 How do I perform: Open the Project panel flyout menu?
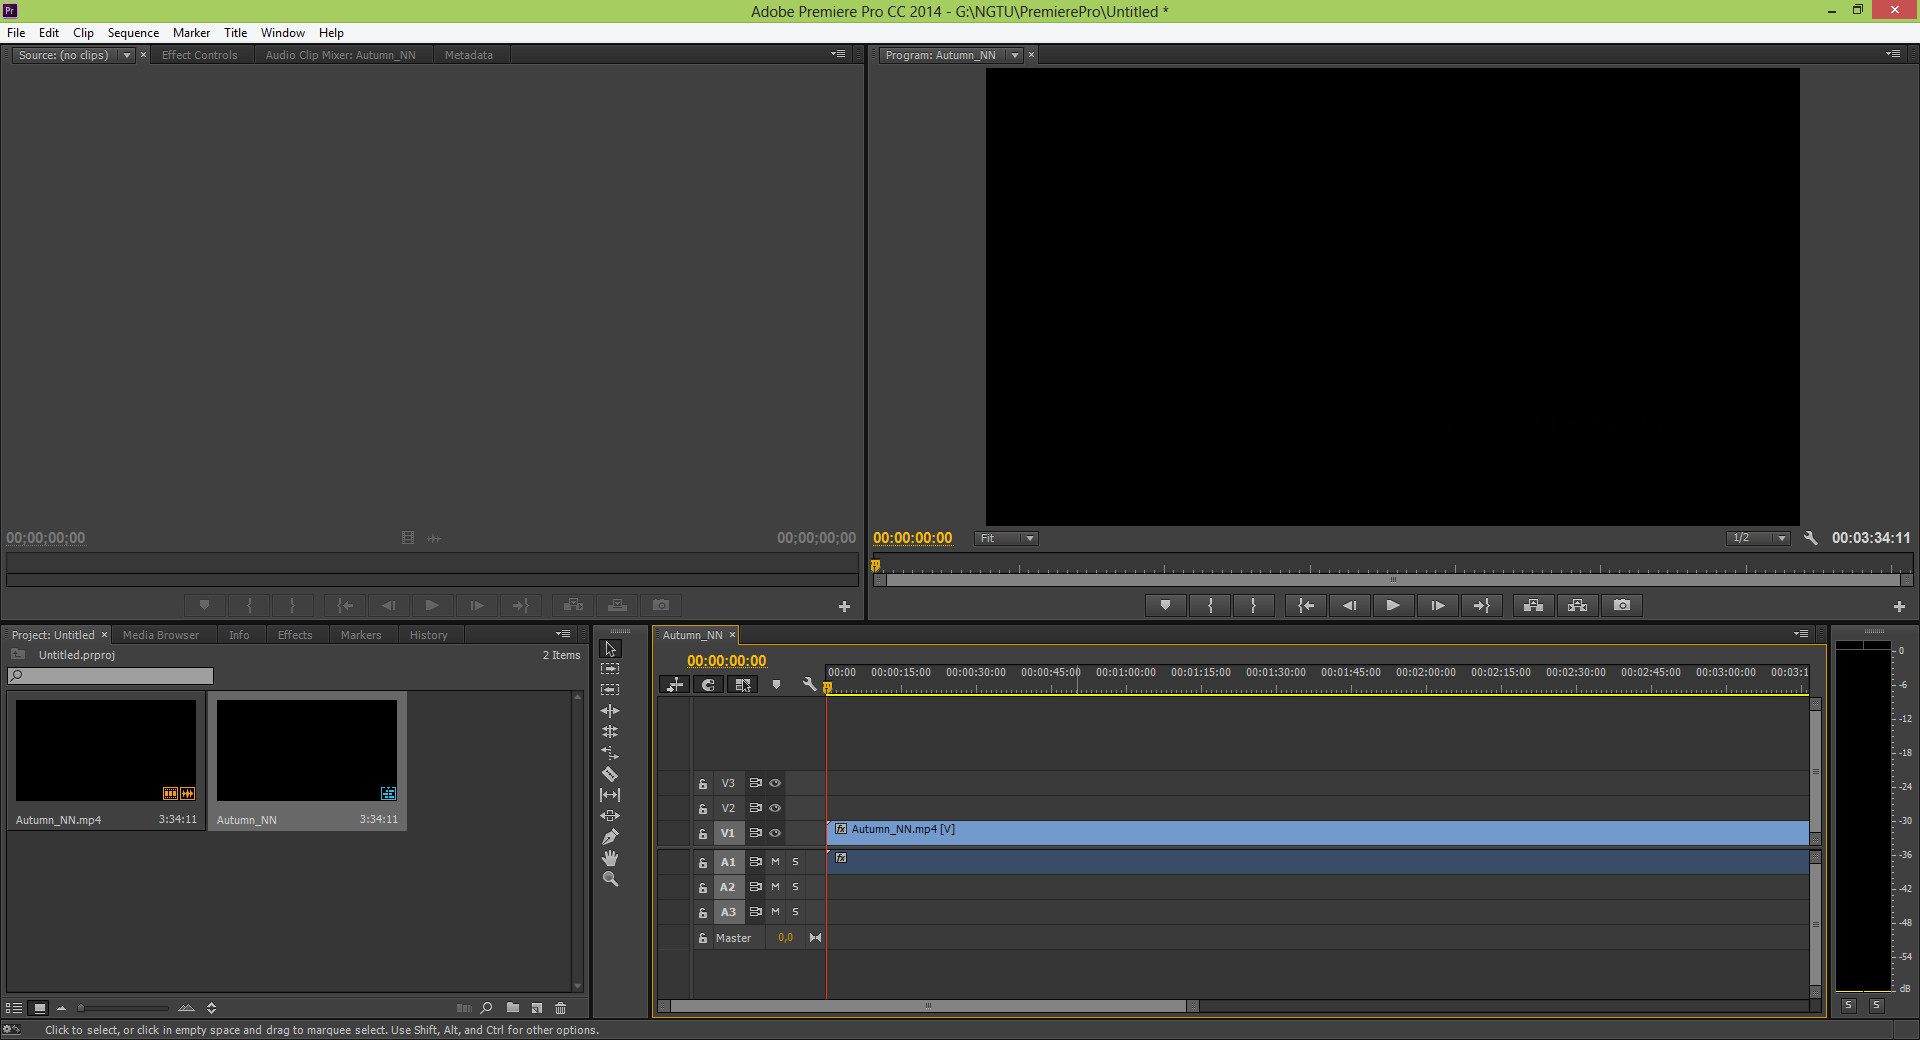564,634
